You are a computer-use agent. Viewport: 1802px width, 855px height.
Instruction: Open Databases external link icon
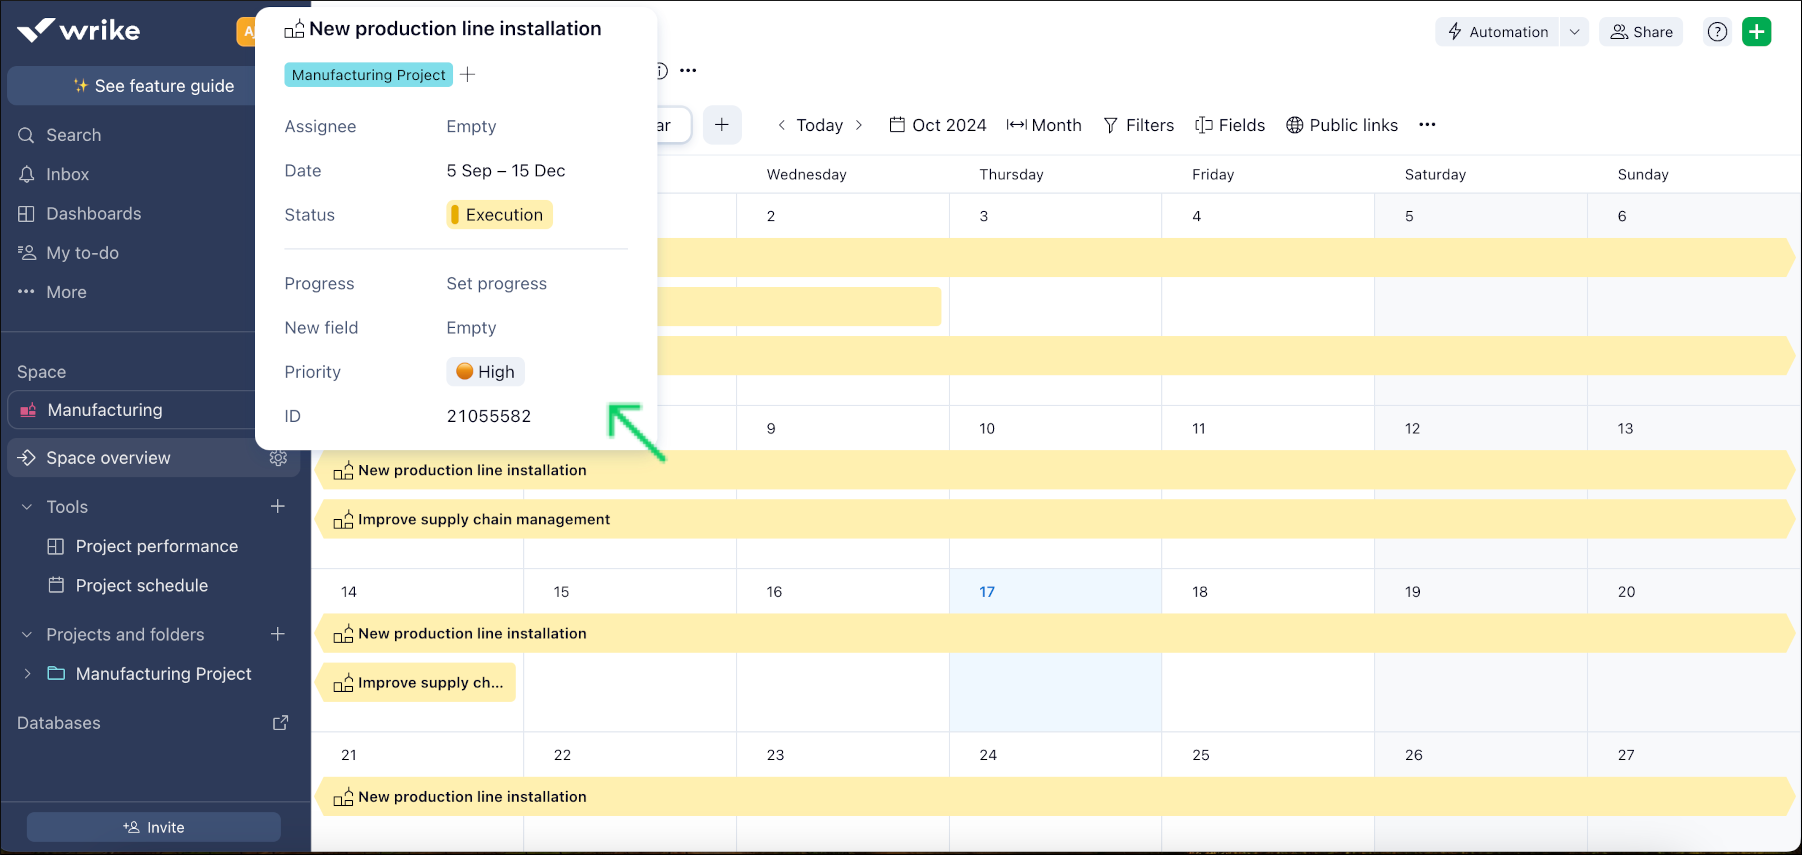click(281, 723)
